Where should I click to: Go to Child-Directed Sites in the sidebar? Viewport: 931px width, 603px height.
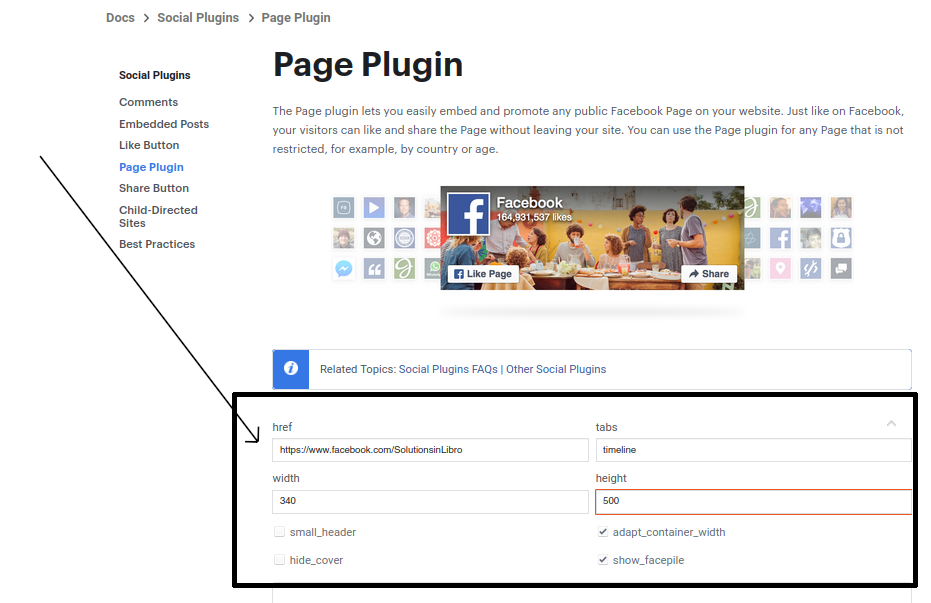(158, 217)
